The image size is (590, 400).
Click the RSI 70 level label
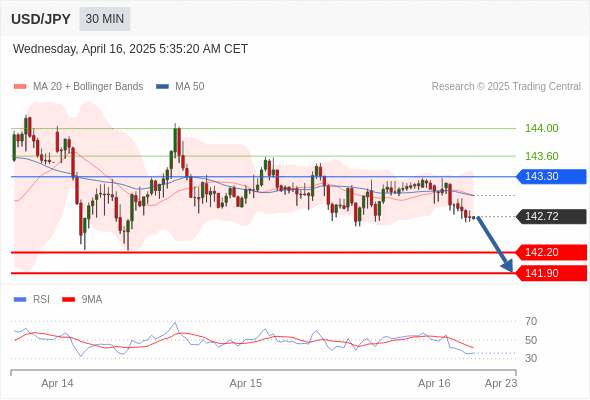point(531,321)
